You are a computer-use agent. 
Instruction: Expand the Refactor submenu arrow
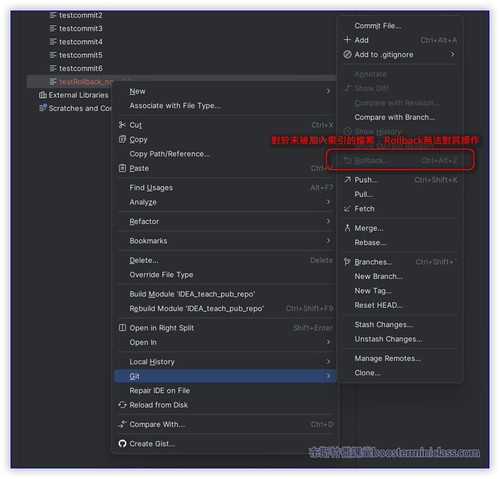(x=328, y=221)
